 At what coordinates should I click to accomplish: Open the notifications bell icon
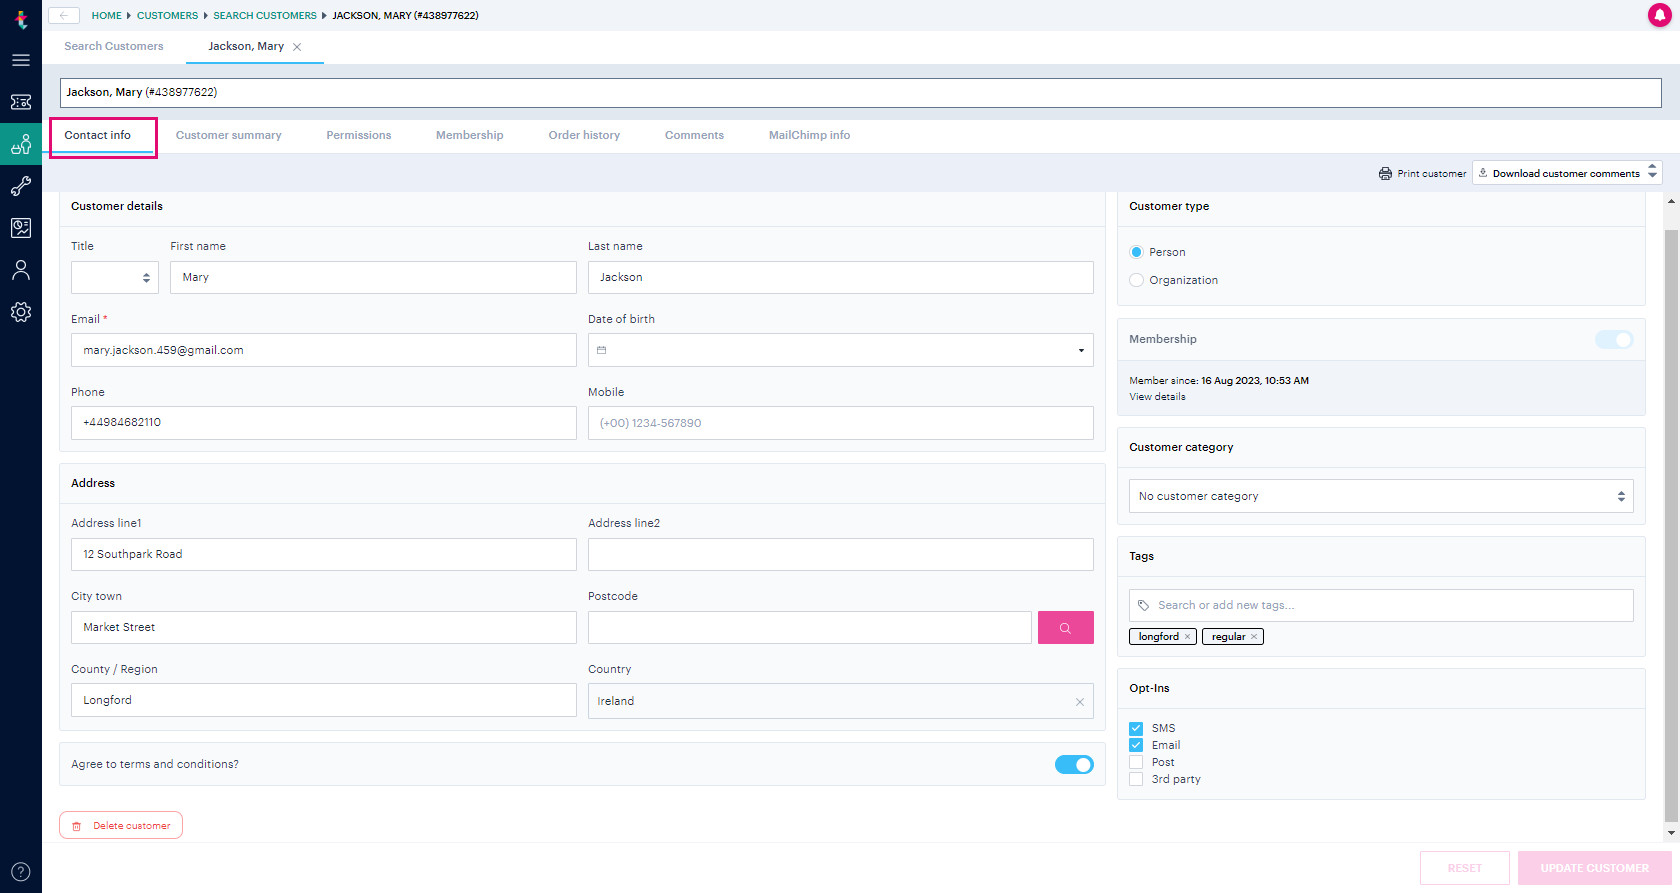click(1660, 15)
